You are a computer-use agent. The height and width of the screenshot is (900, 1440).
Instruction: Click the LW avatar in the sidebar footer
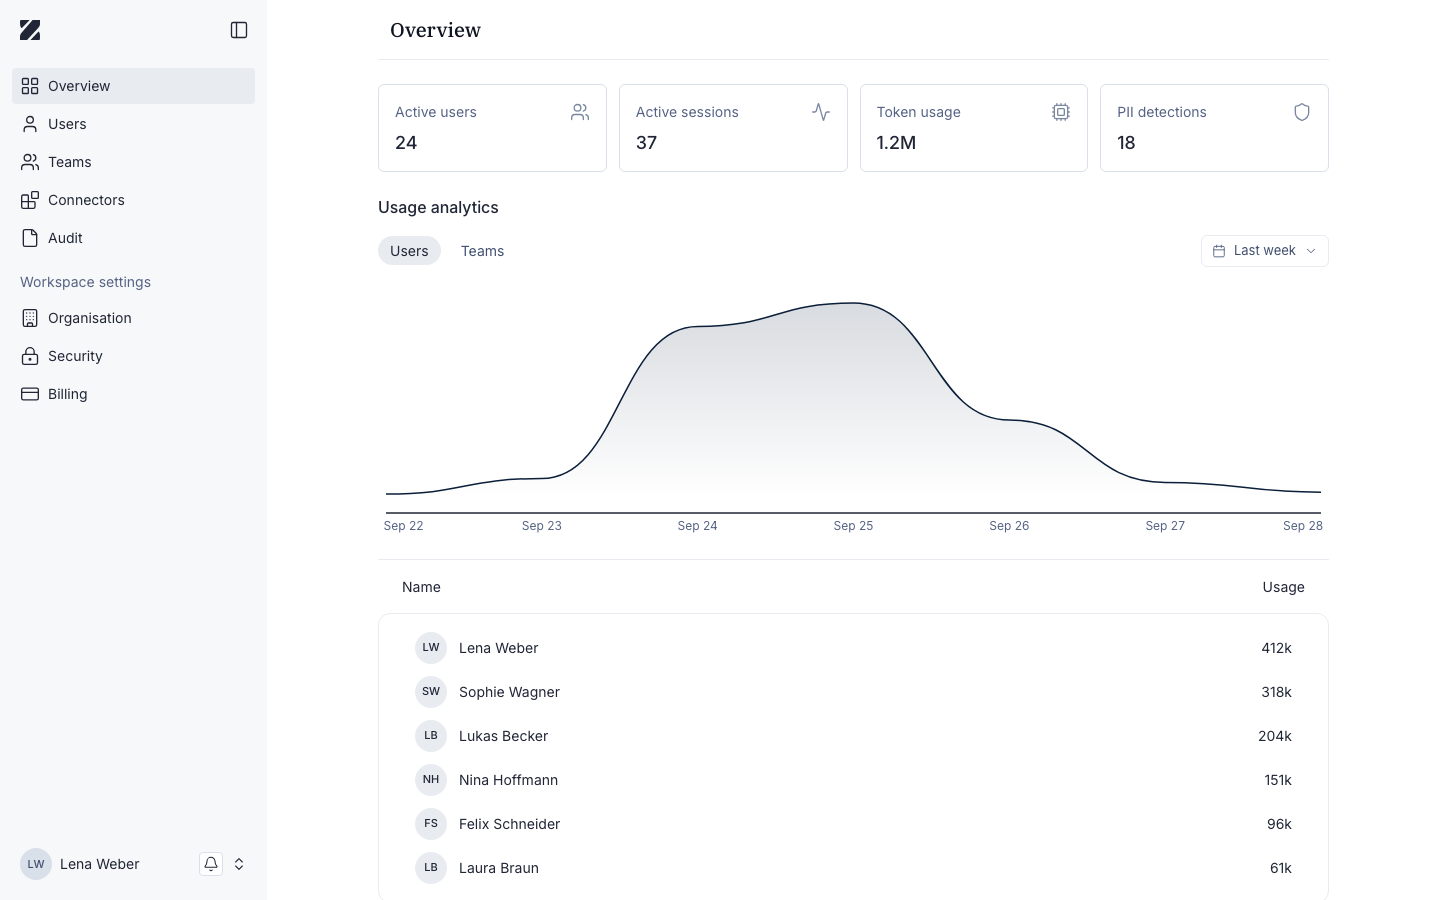36,864
